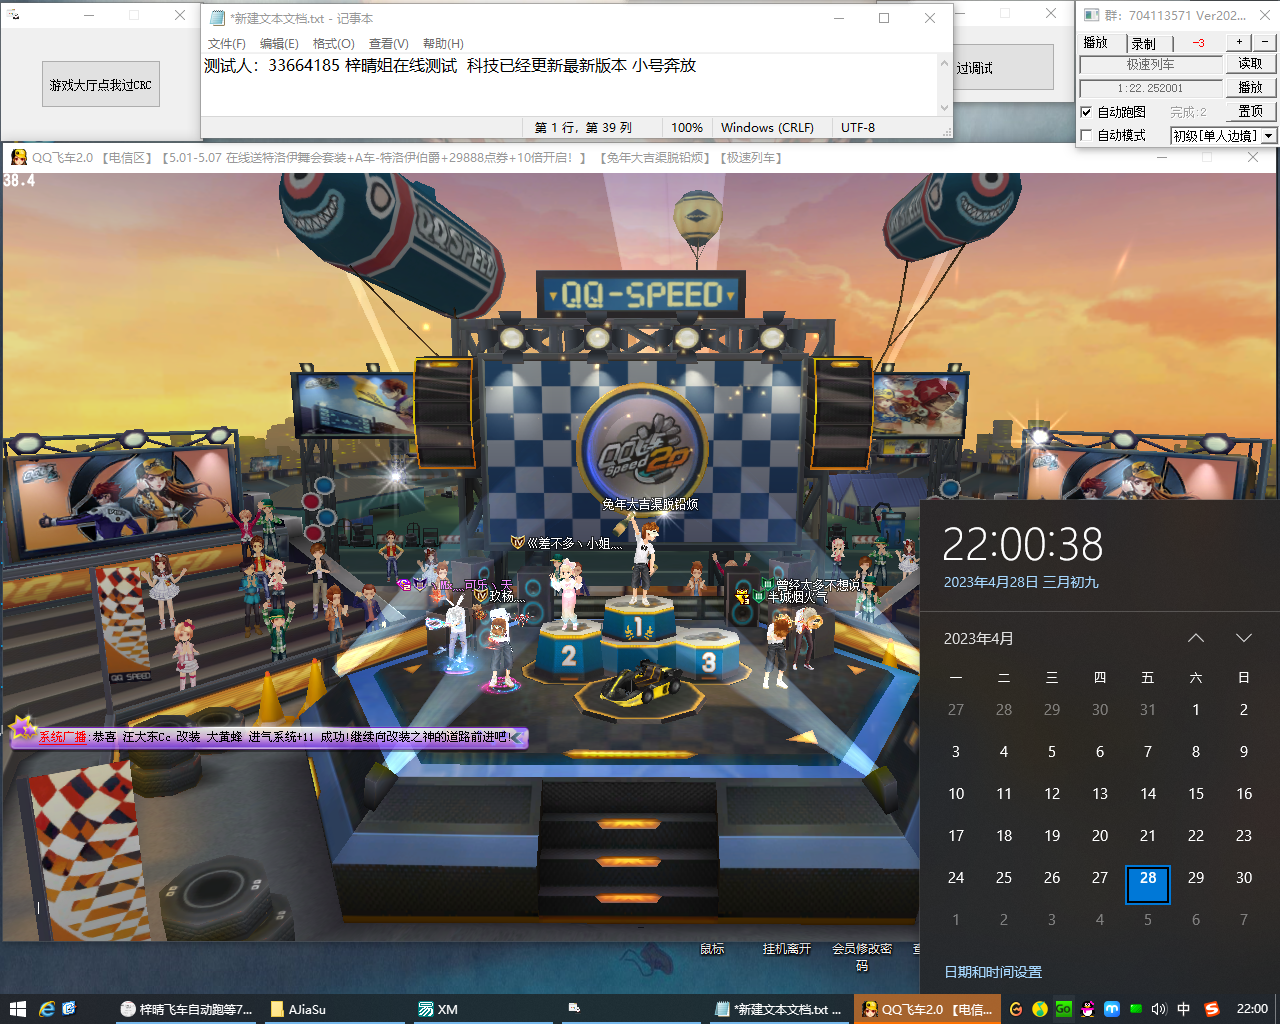The height and width of the screenshot is (1024, 1280).
Task: Toggle the 中 Chinese input mode indicator
Action: tap(1184, 1009)
